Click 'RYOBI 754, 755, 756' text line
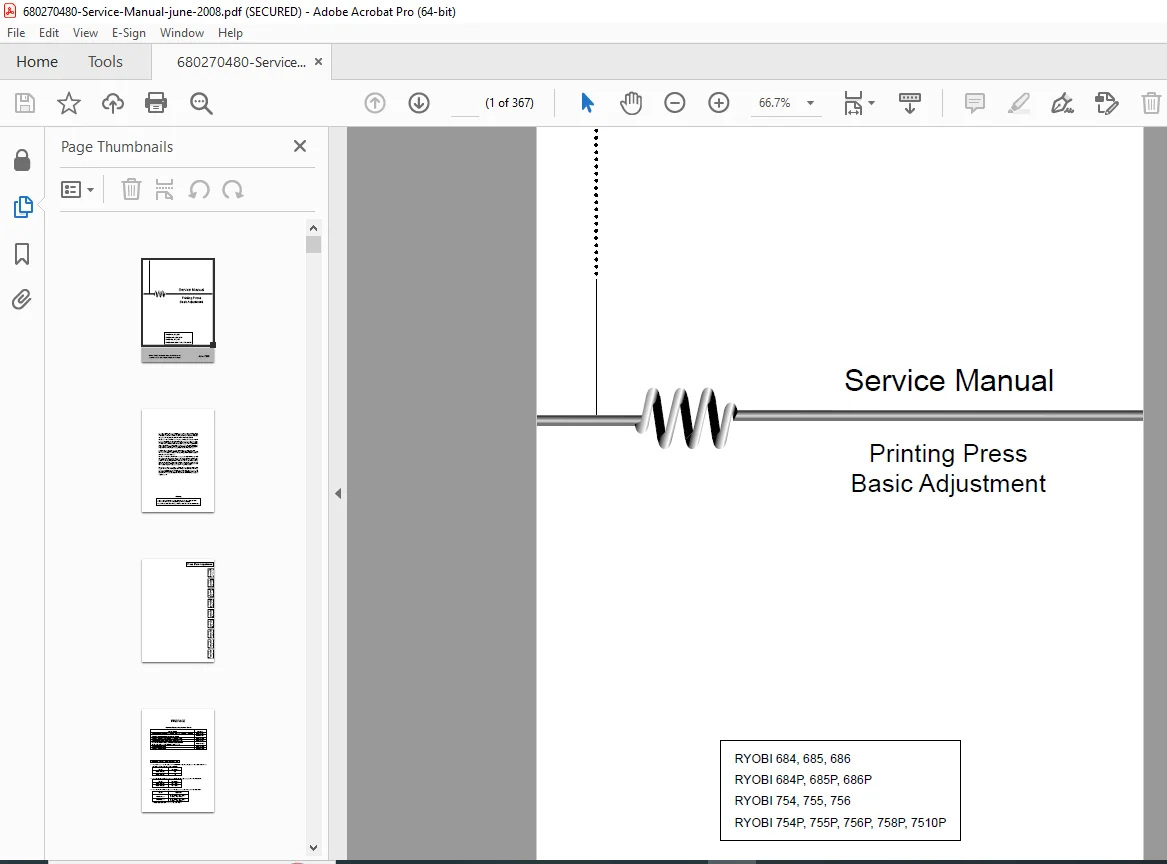 (793, 801)
